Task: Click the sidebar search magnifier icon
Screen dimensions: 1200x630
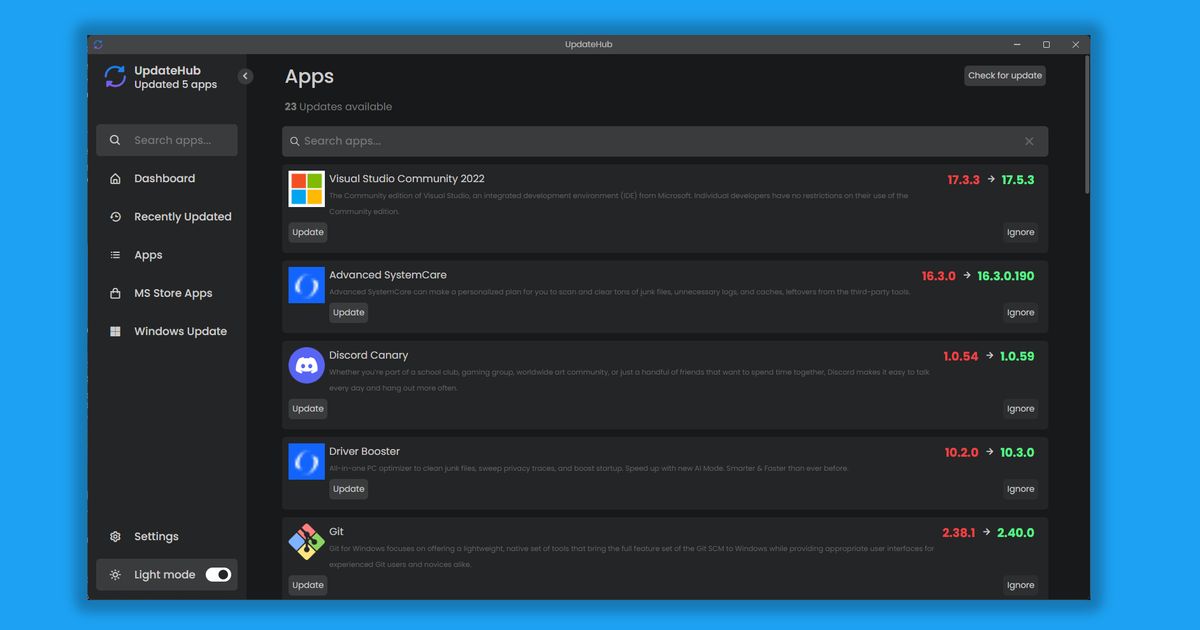Action: [x=115, y=140]
